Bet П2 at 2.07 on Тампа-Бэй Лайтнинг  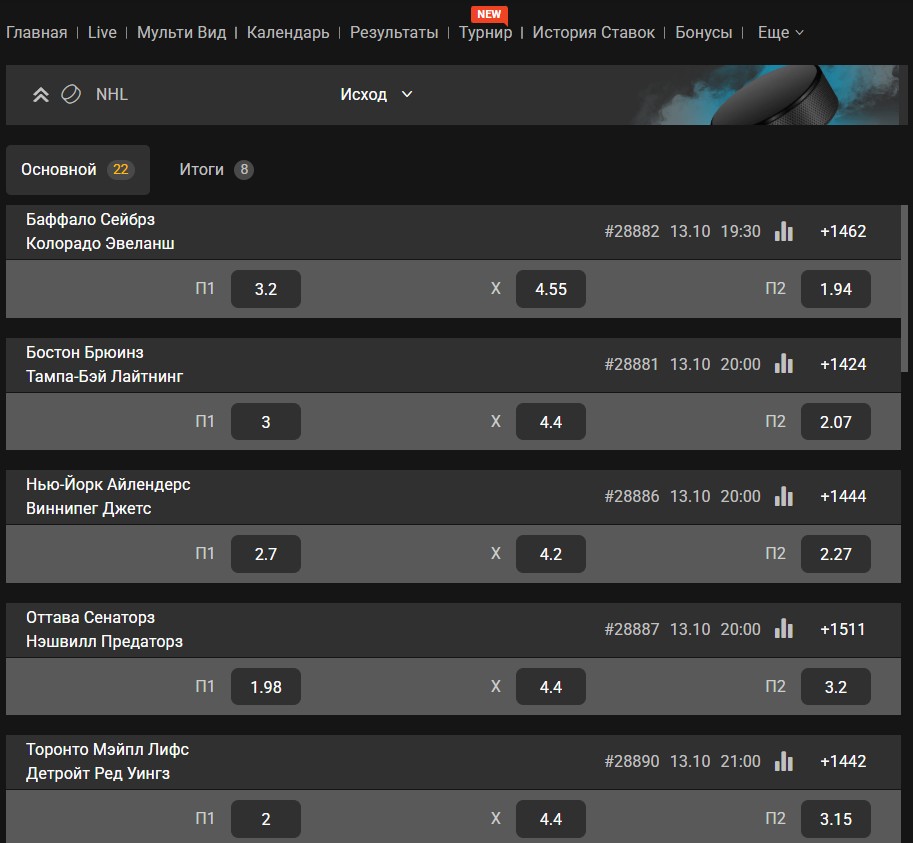pos(836,422)
